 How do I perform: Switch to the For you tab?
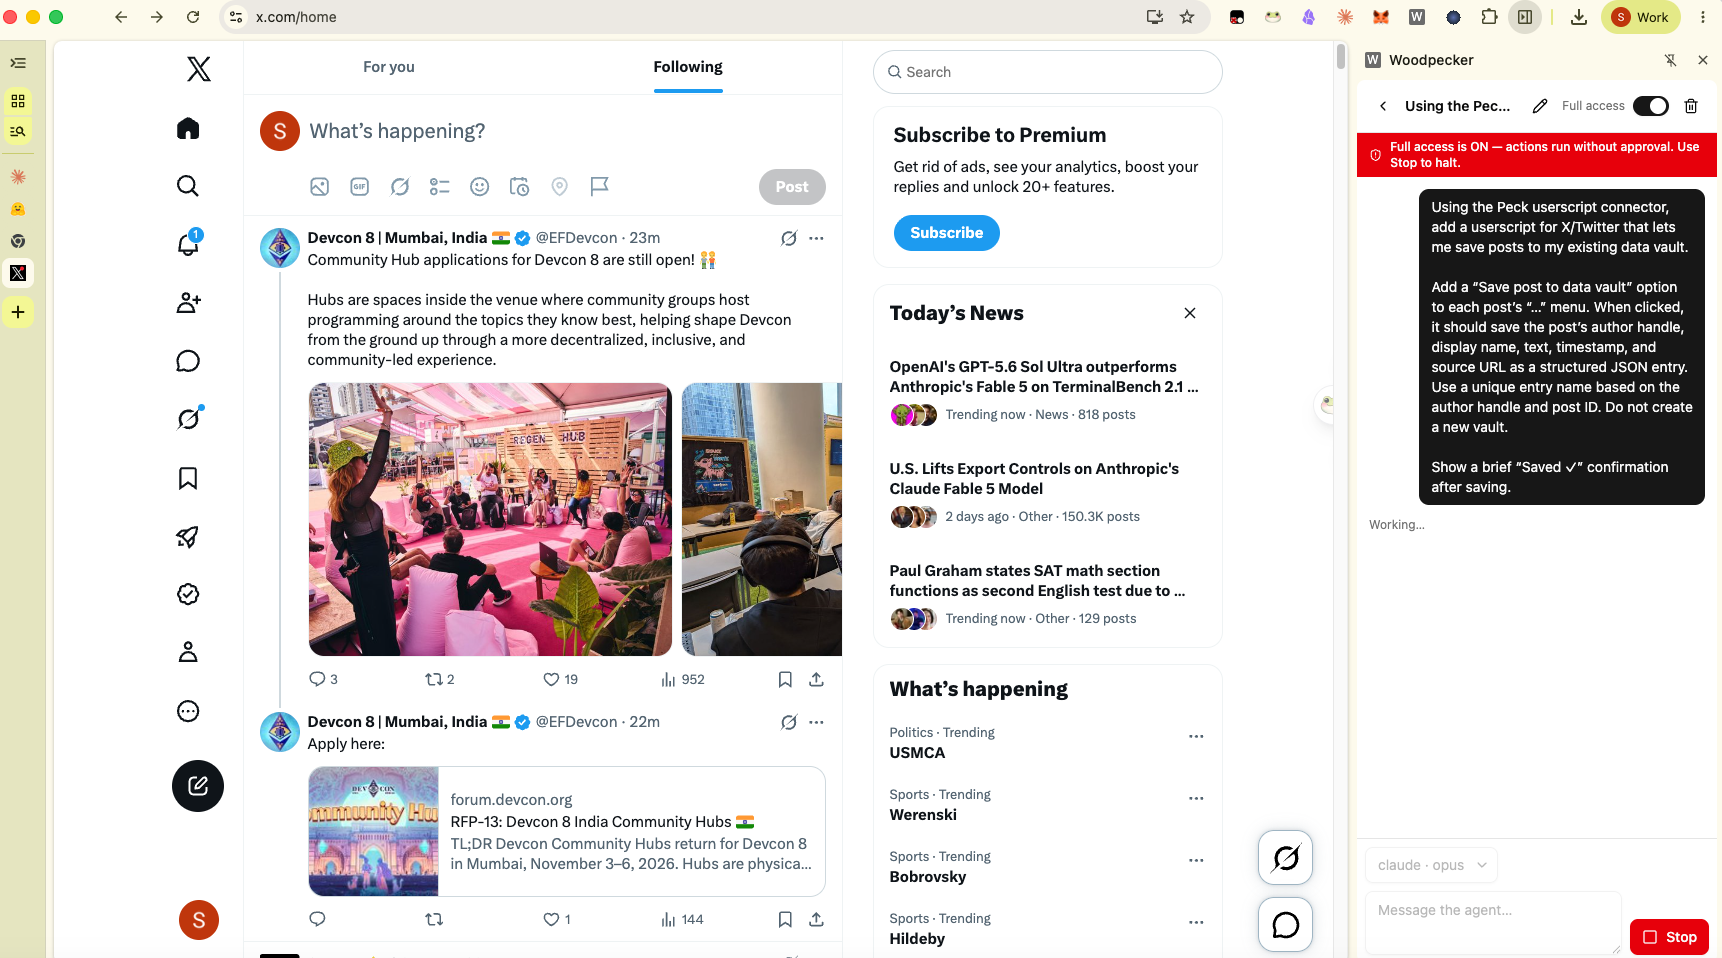[389, 67]
